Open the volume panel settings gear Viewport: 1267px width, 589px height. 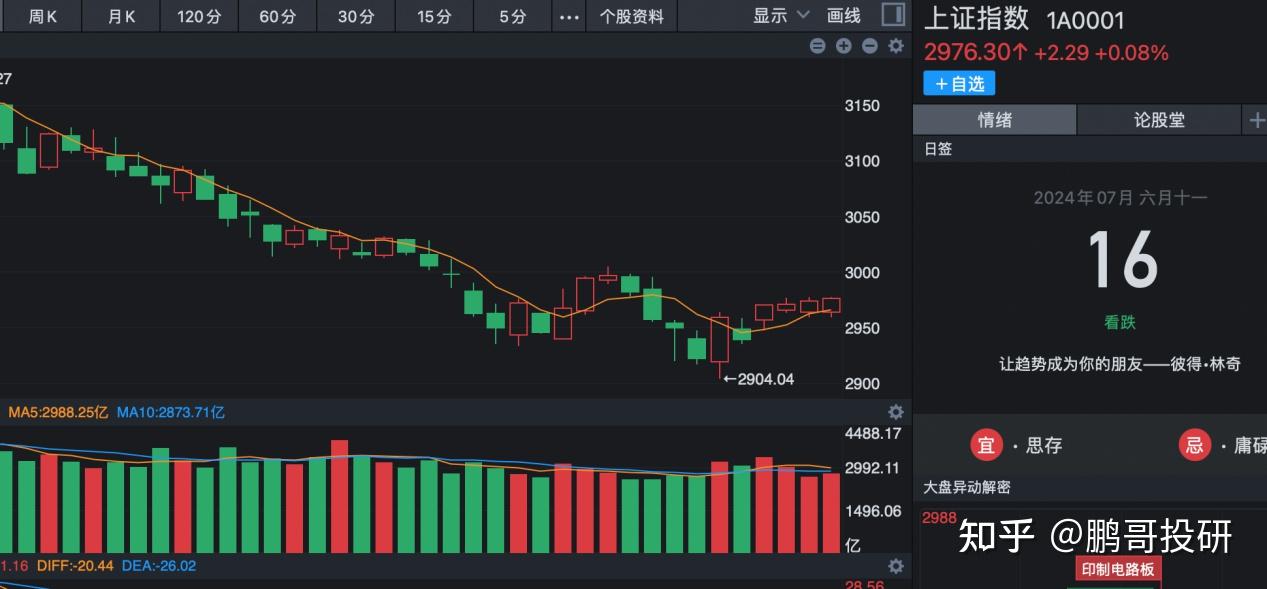[x=895, y=412]
